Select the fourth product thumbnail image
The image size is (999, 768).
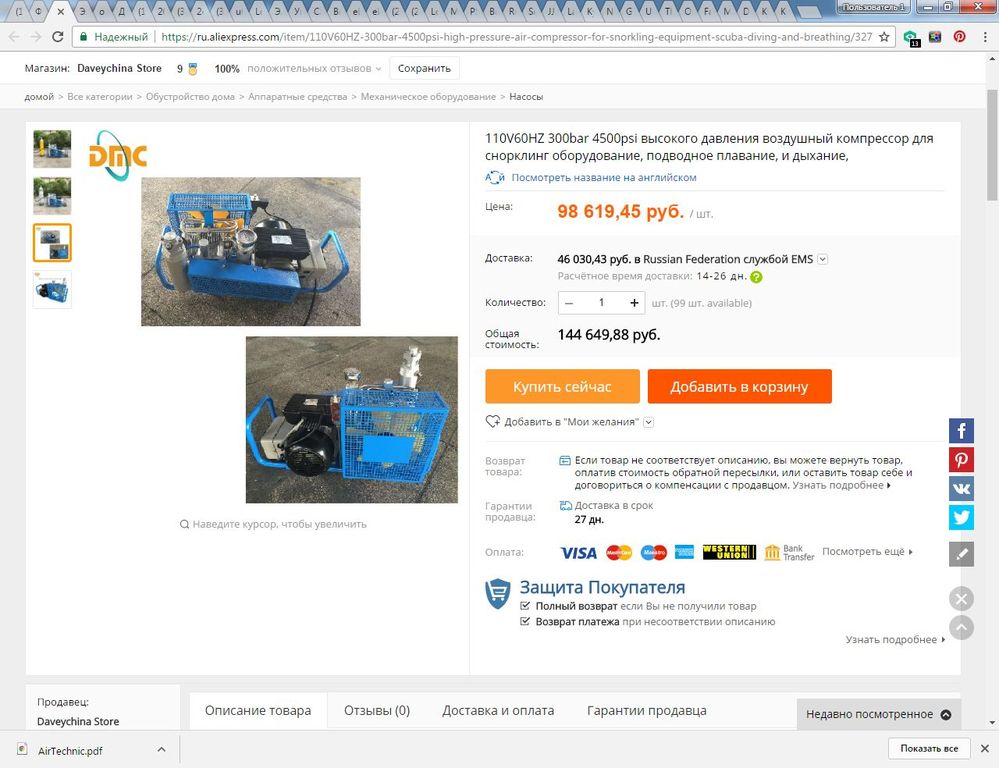(52, 289)
